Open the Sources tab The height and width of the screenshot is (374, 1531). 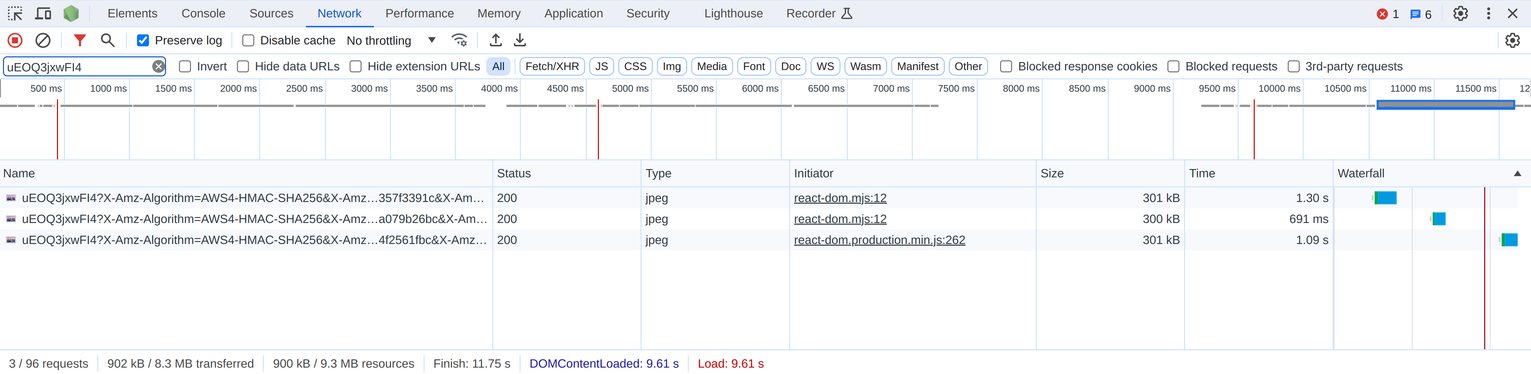271,14
